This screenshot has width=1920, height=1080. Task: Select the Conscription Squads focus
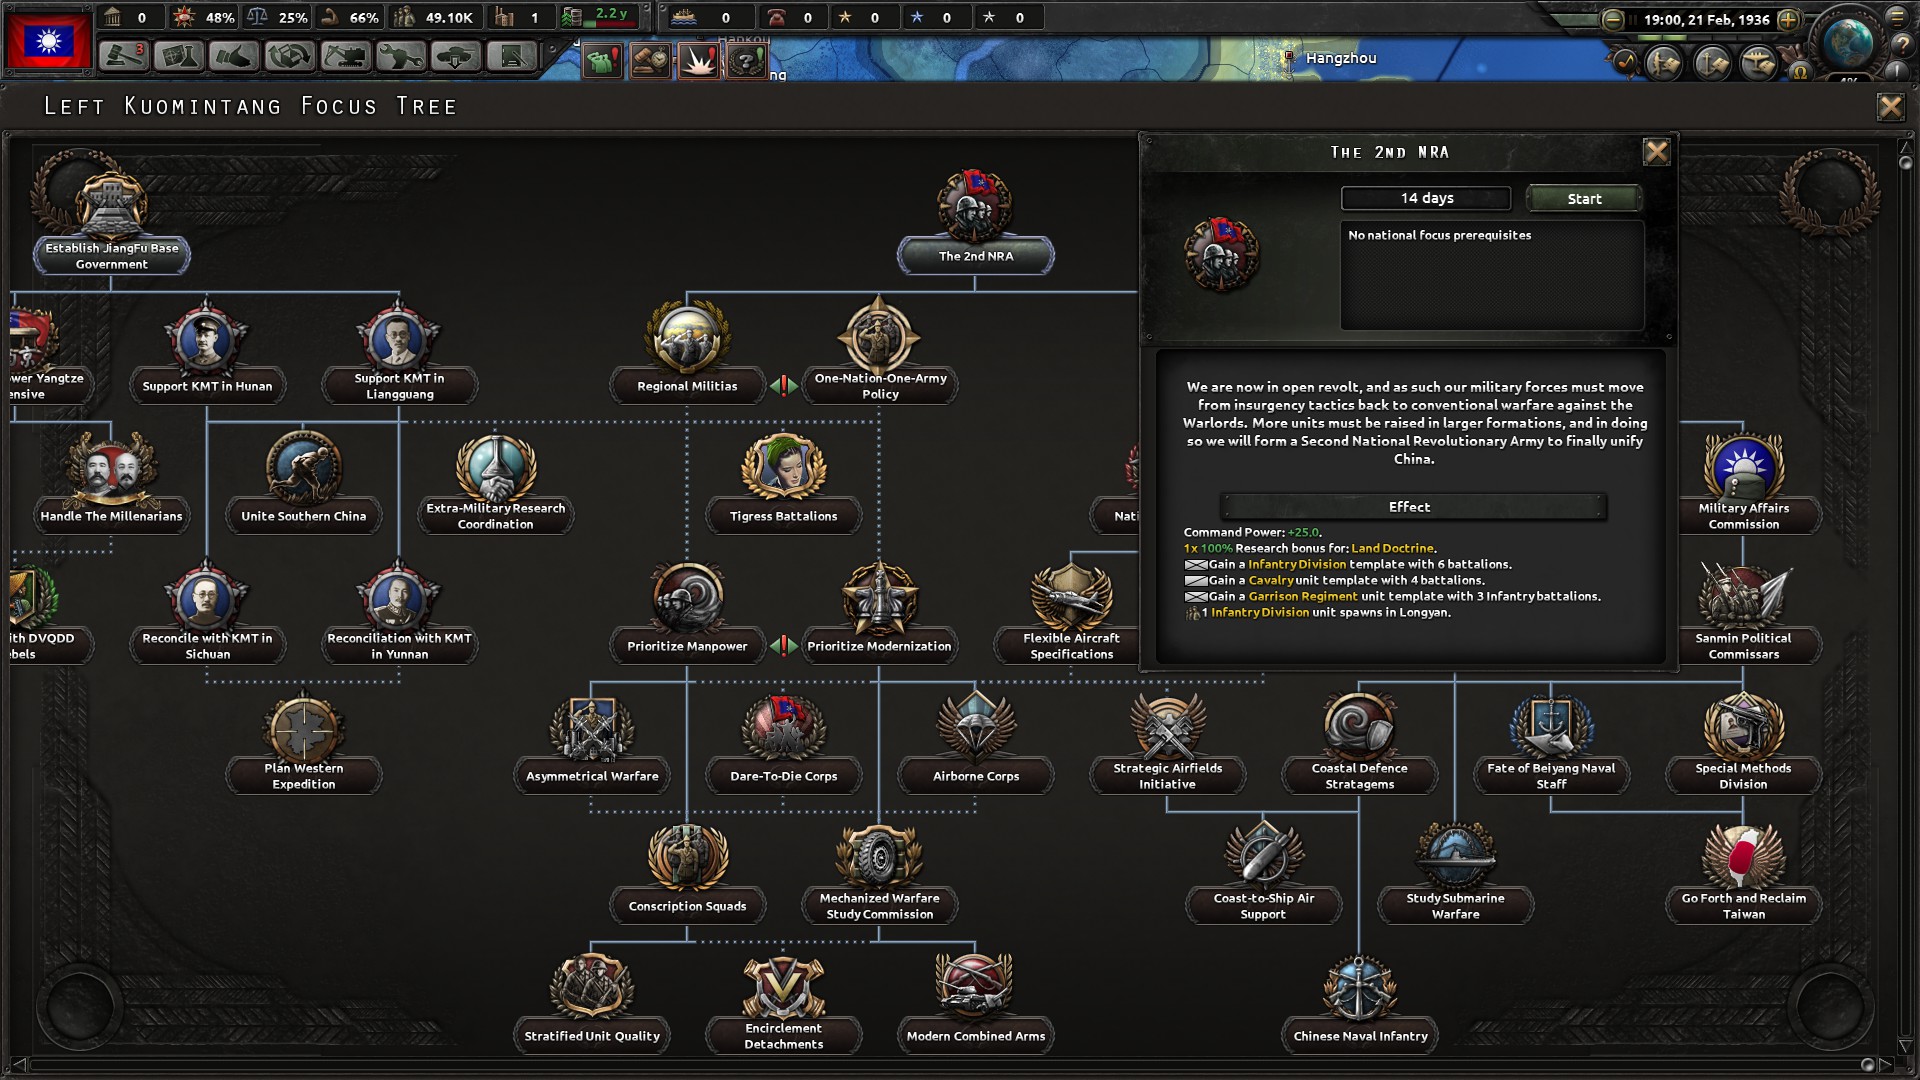[687, 872]
